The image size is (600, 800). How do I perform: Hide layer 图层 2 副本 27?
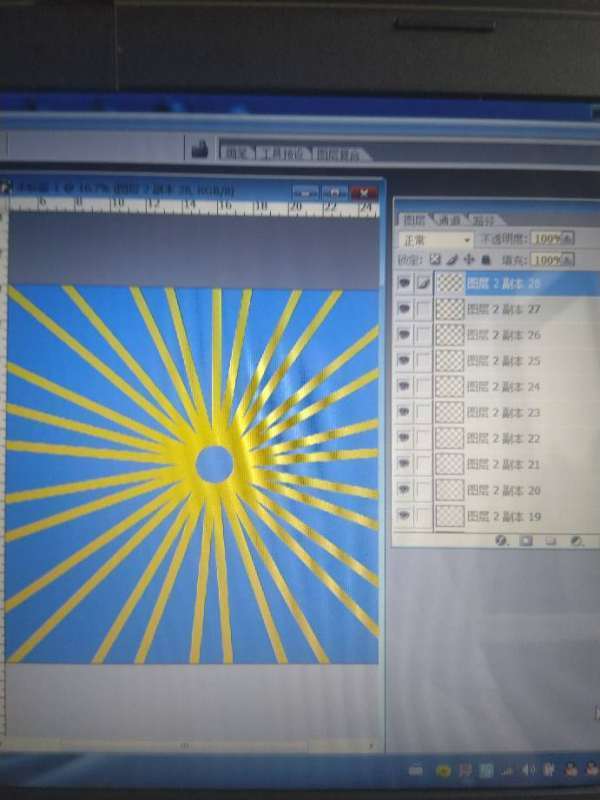pyautogui.click(x=404, y=309)
